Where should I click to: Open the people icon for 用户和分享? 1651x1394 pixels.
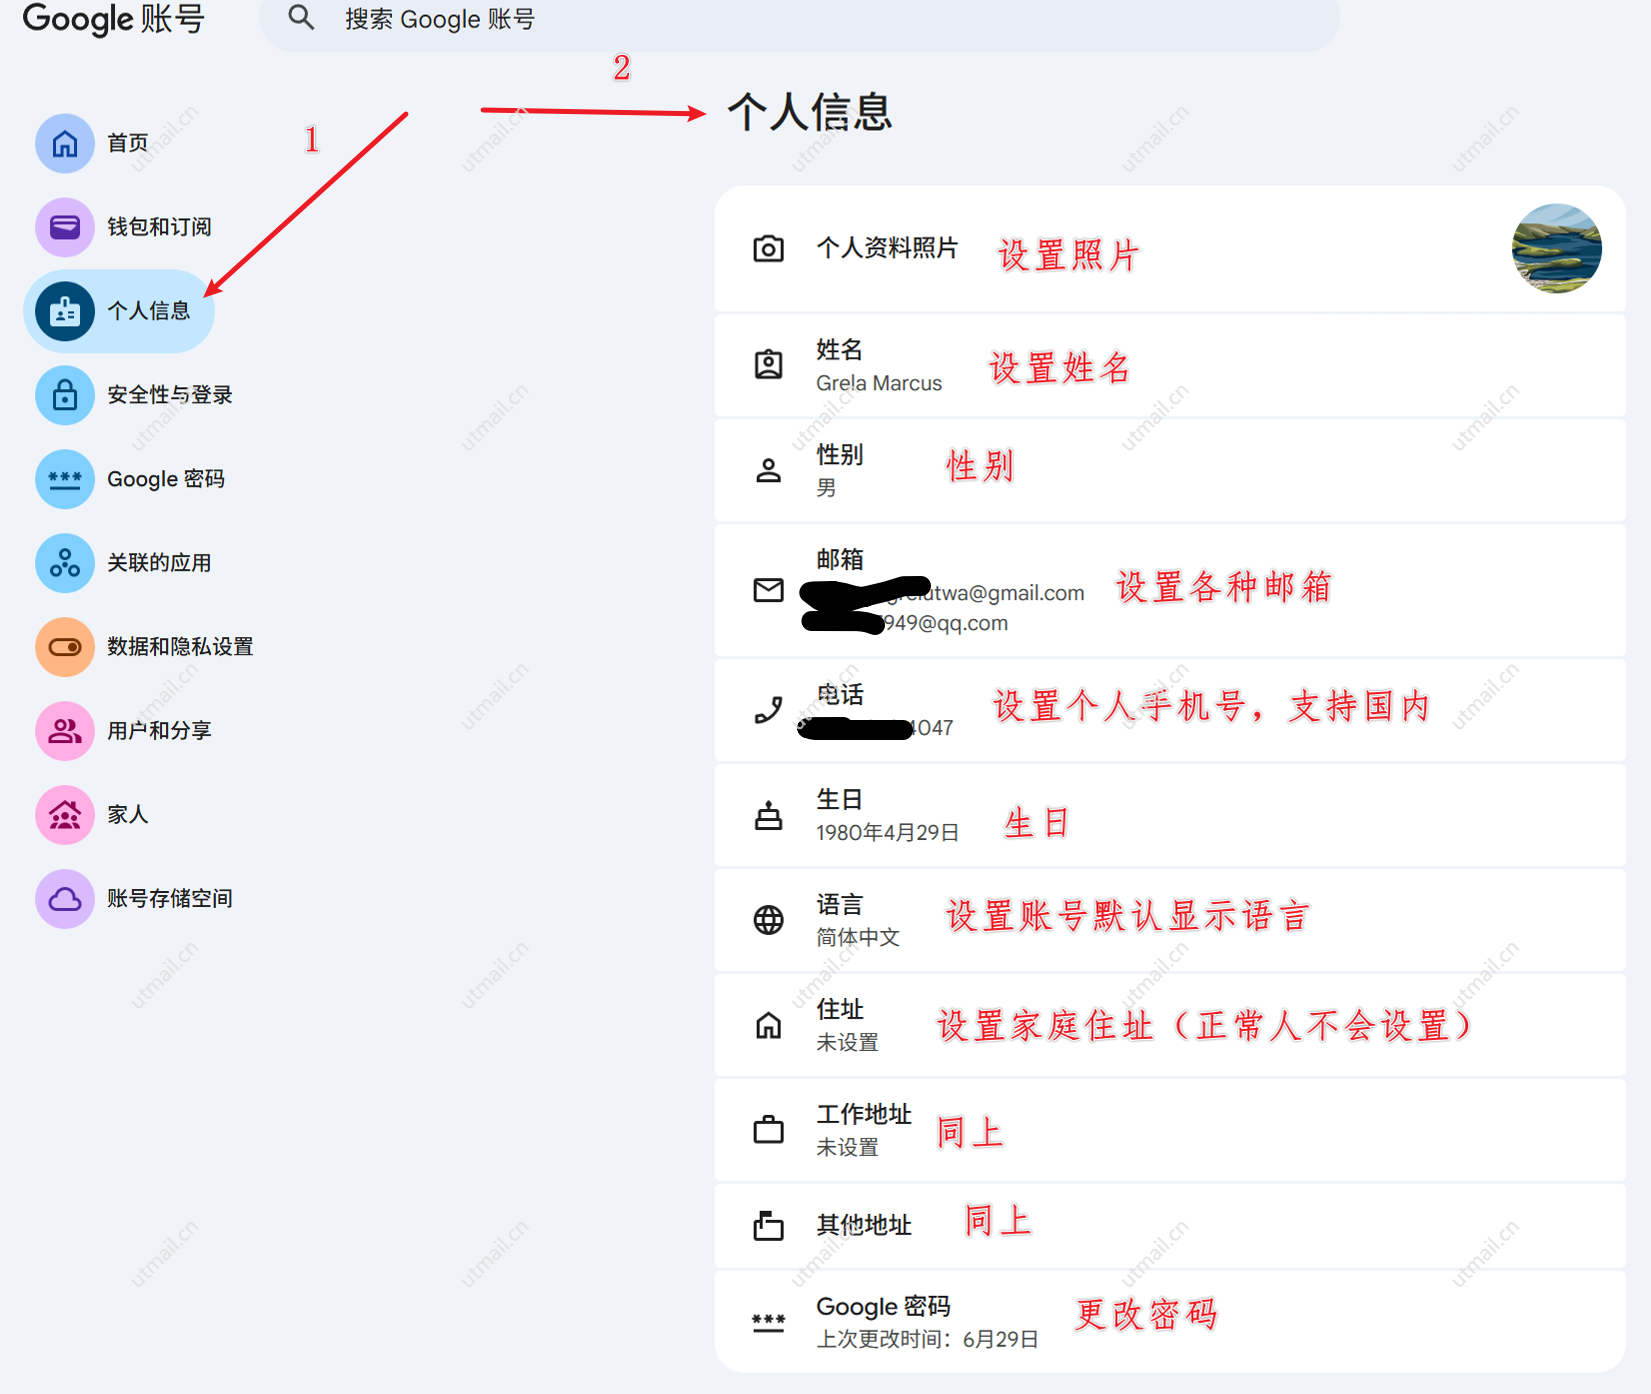pyautogui.click(x=65, y=731)
